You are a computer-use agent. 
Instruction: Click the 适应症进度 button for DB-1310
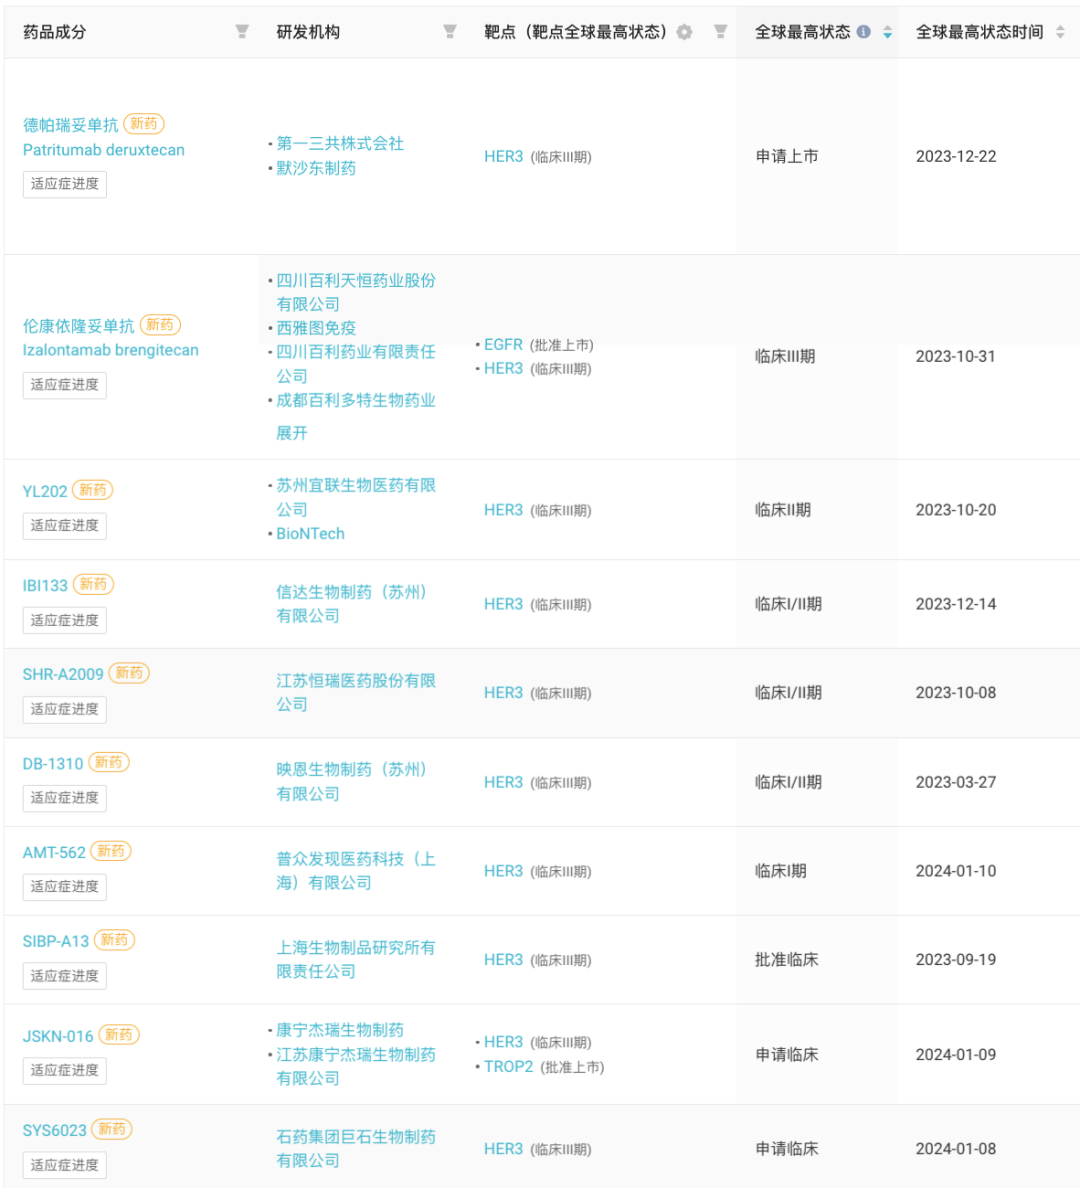64,798
